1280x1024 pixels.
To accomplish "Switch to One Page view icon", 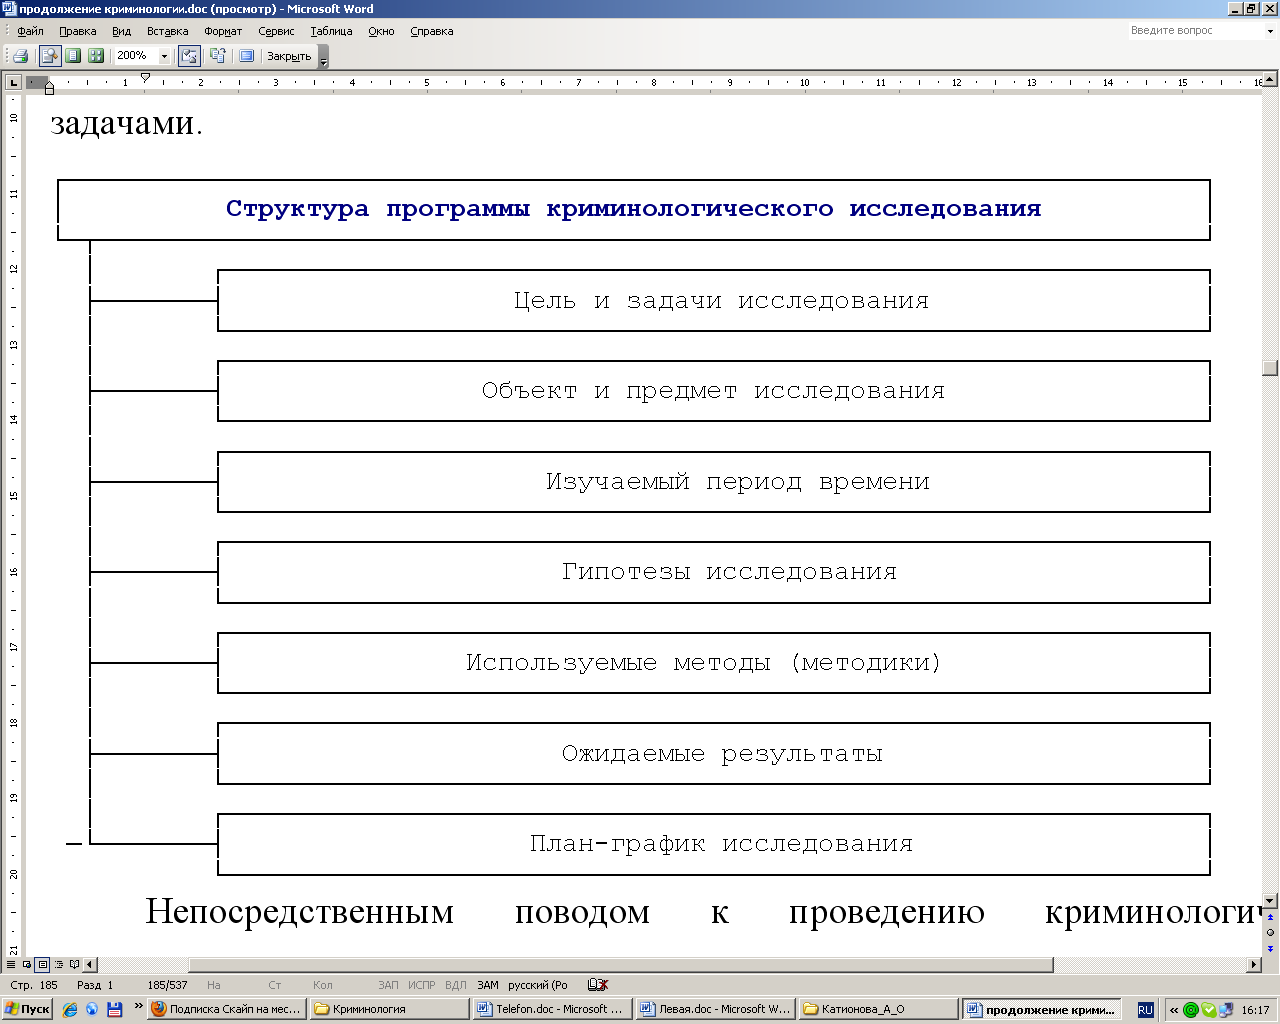I will tap(73, 56).
